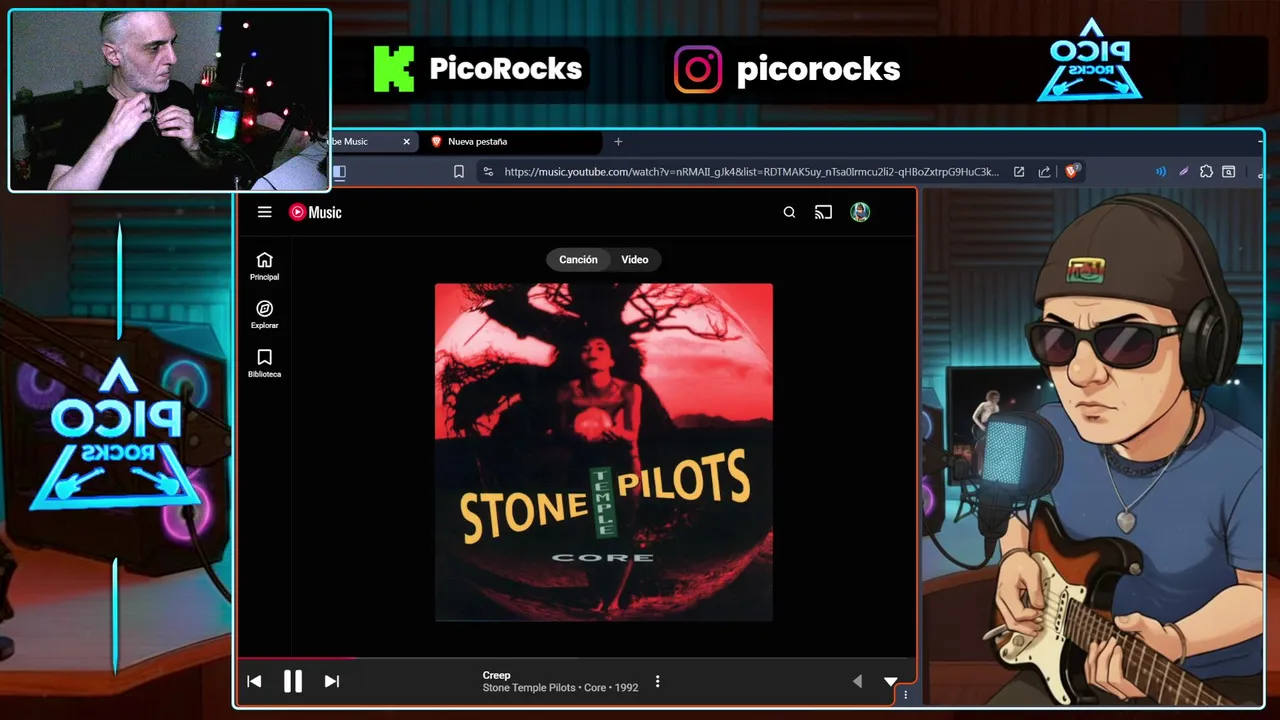1280x720 pixels.
Task: Skip to the previous track
Action: point(254,681)
